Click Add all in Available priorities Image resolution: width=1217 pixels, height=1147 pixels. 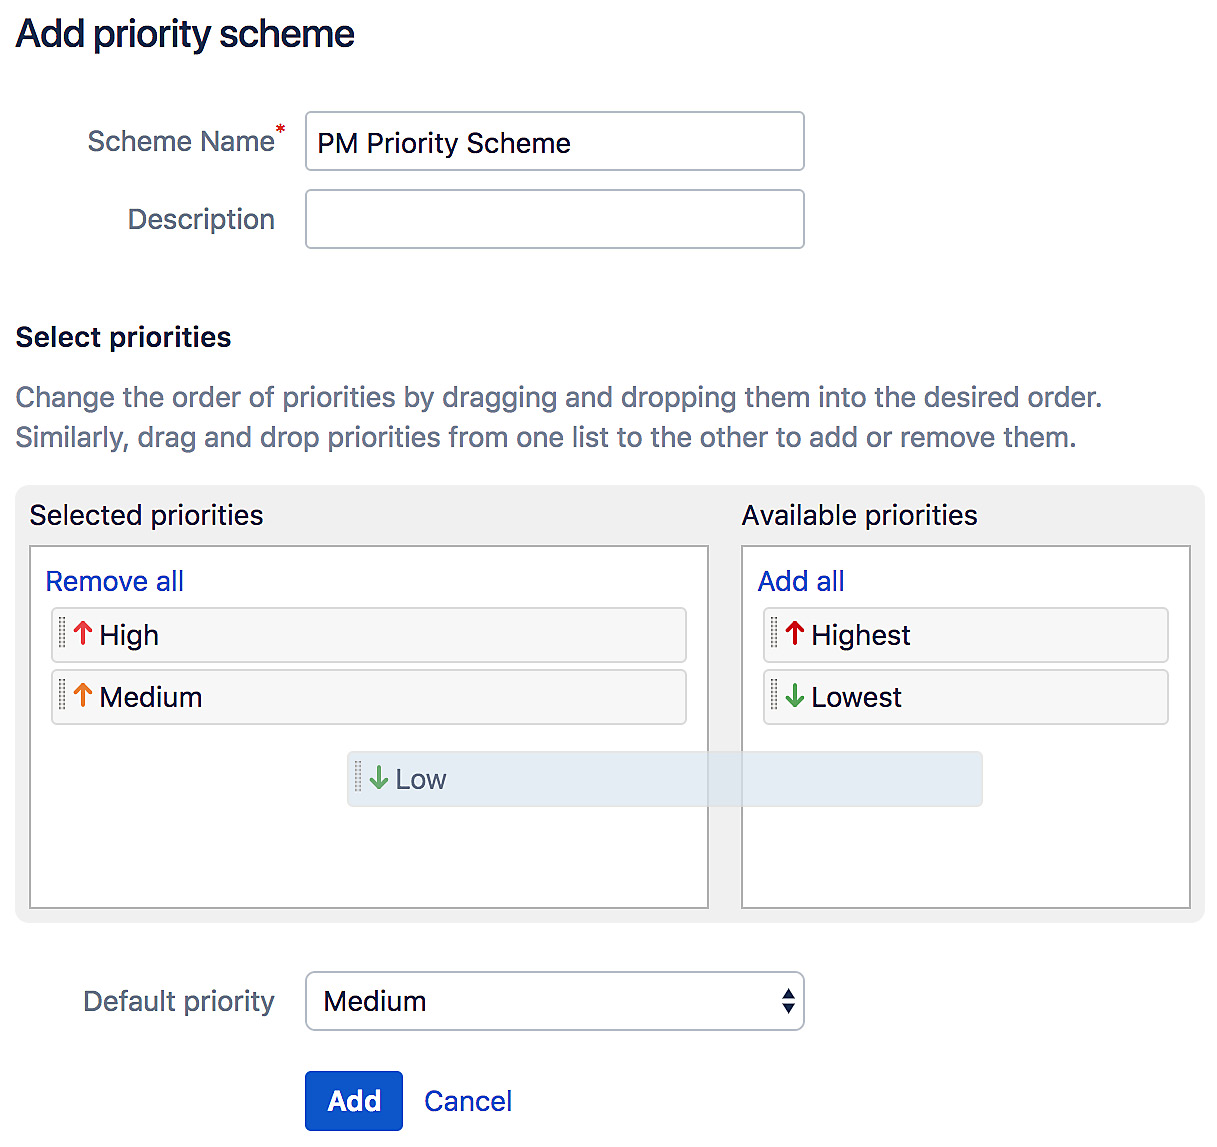coord(801,581)
